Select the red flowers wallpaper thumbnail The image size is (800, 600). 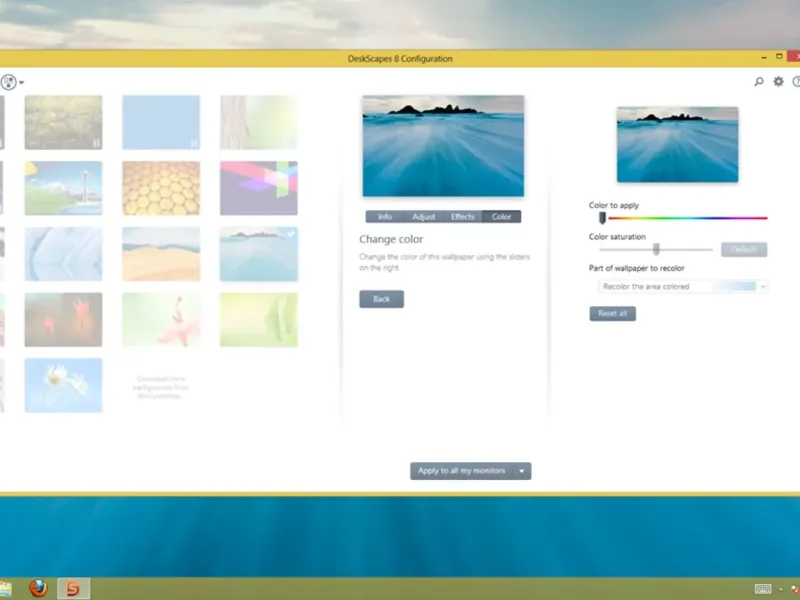pos(63,320)
